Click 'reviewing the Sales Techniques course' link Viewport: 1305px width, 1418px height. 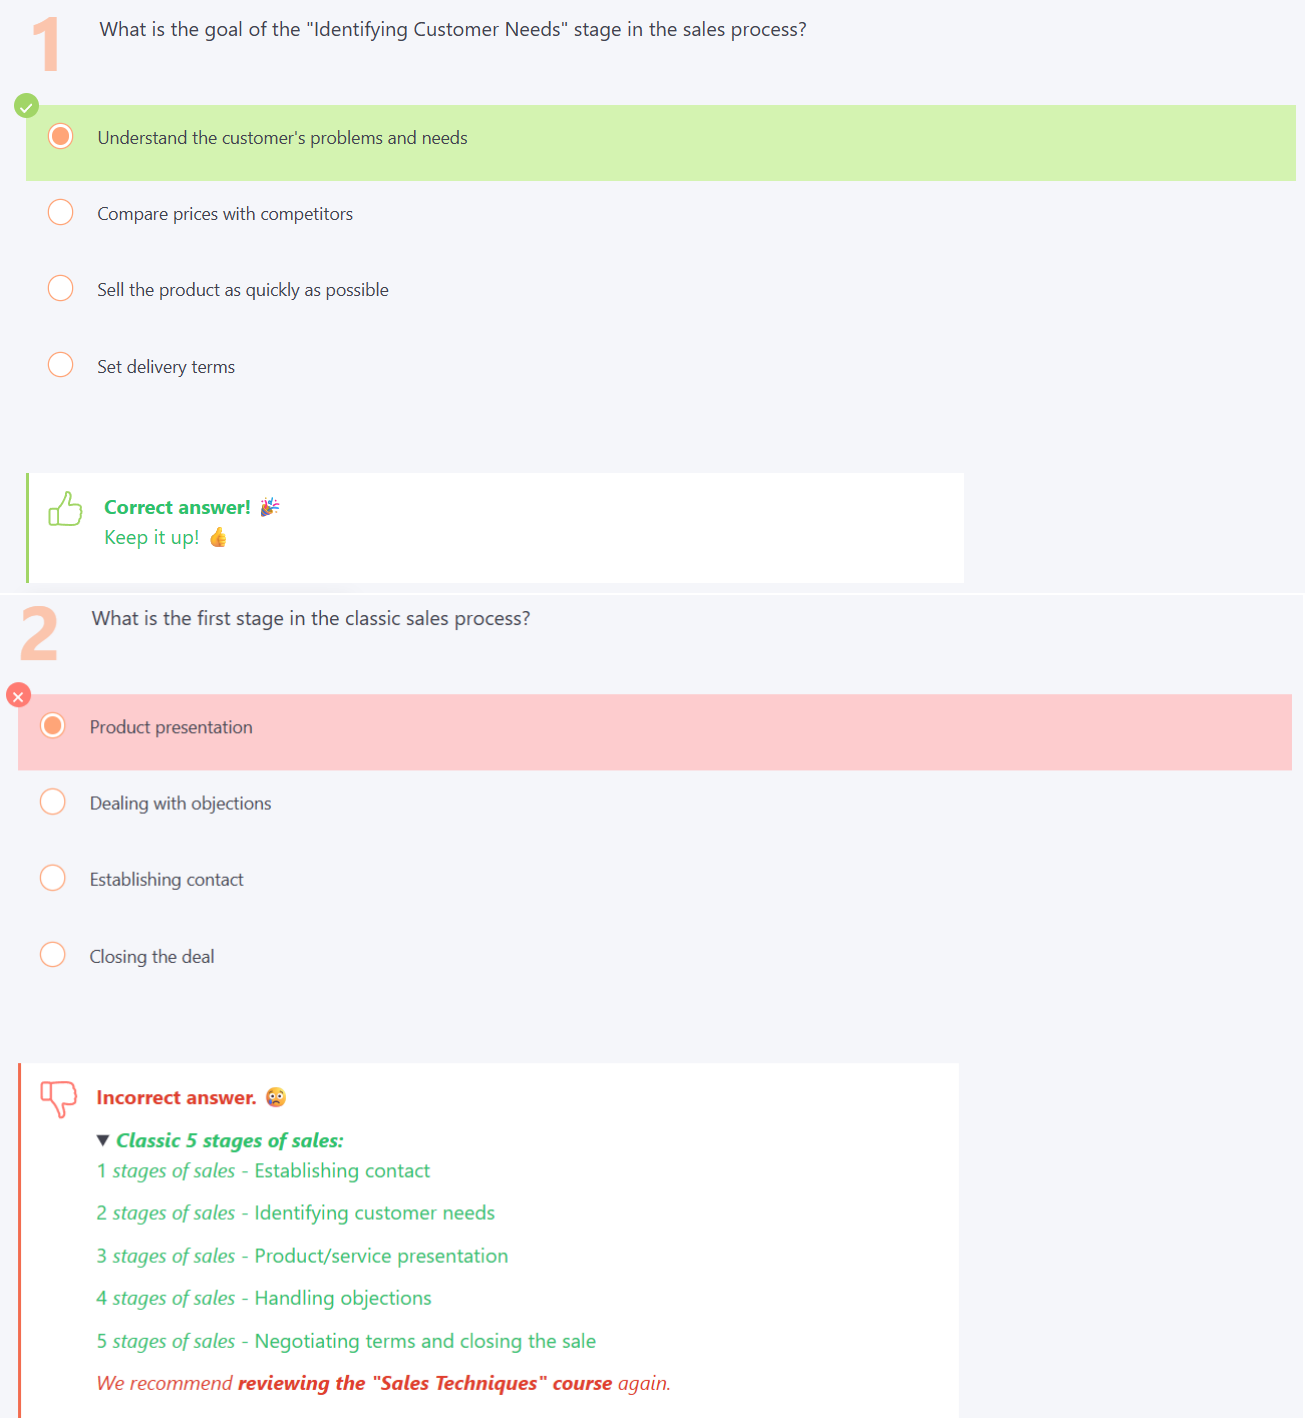[424, 1384]
